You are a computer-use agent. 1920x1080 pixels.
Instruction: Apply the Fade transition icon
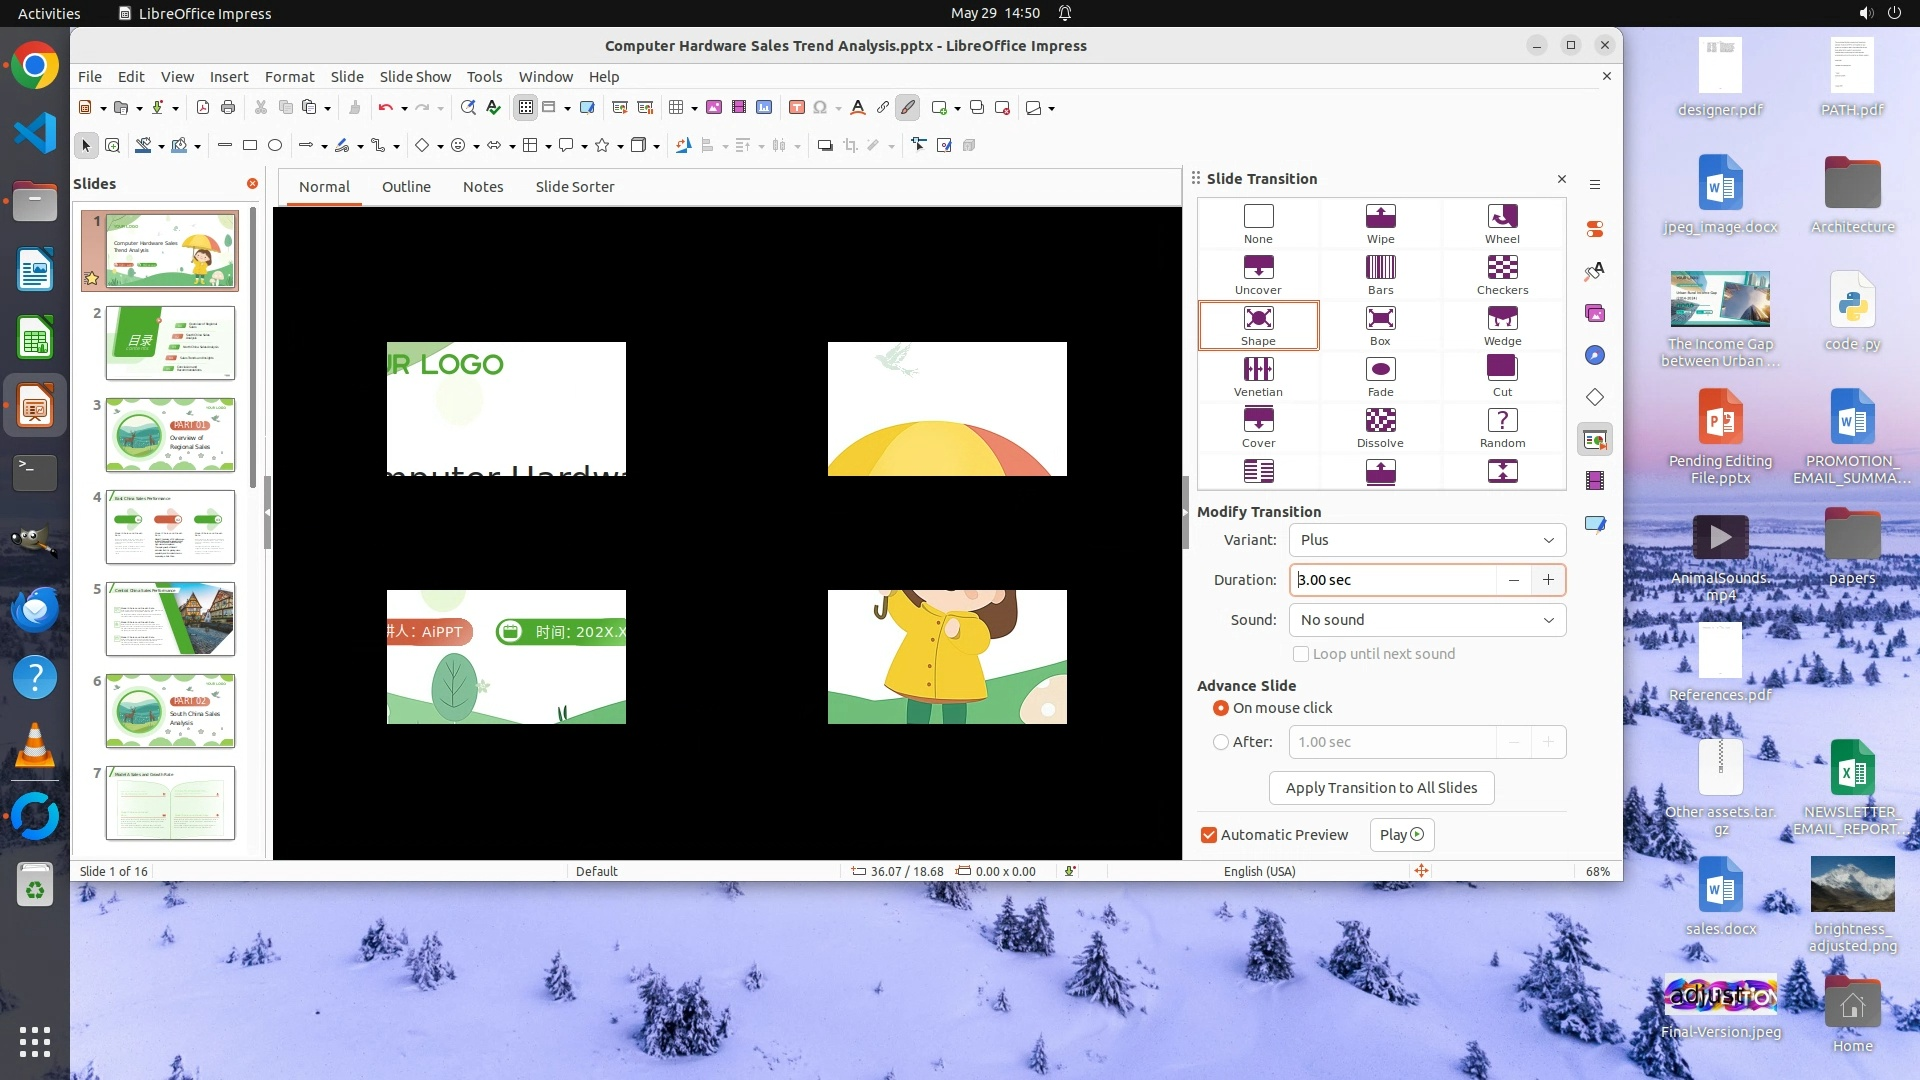point(1380,370)
